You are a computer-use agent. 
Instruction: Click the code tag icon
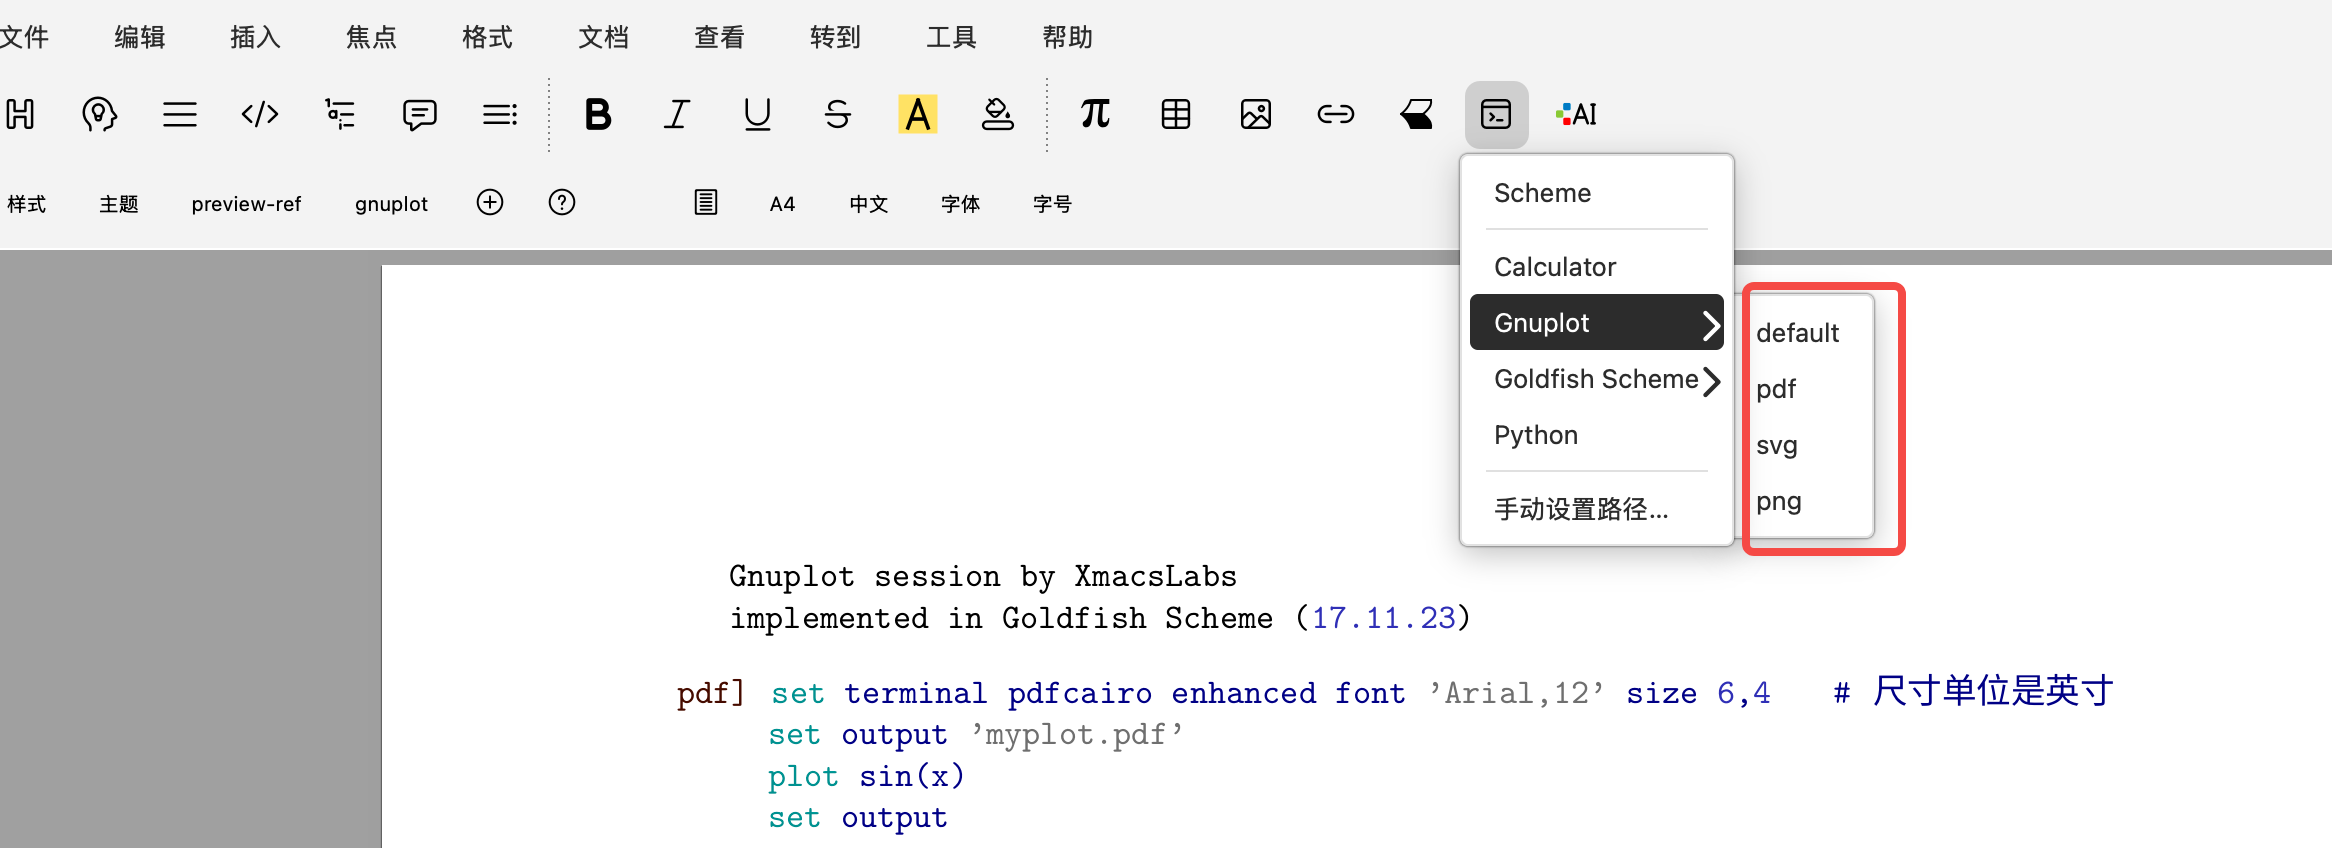click(x=260, y=114)
